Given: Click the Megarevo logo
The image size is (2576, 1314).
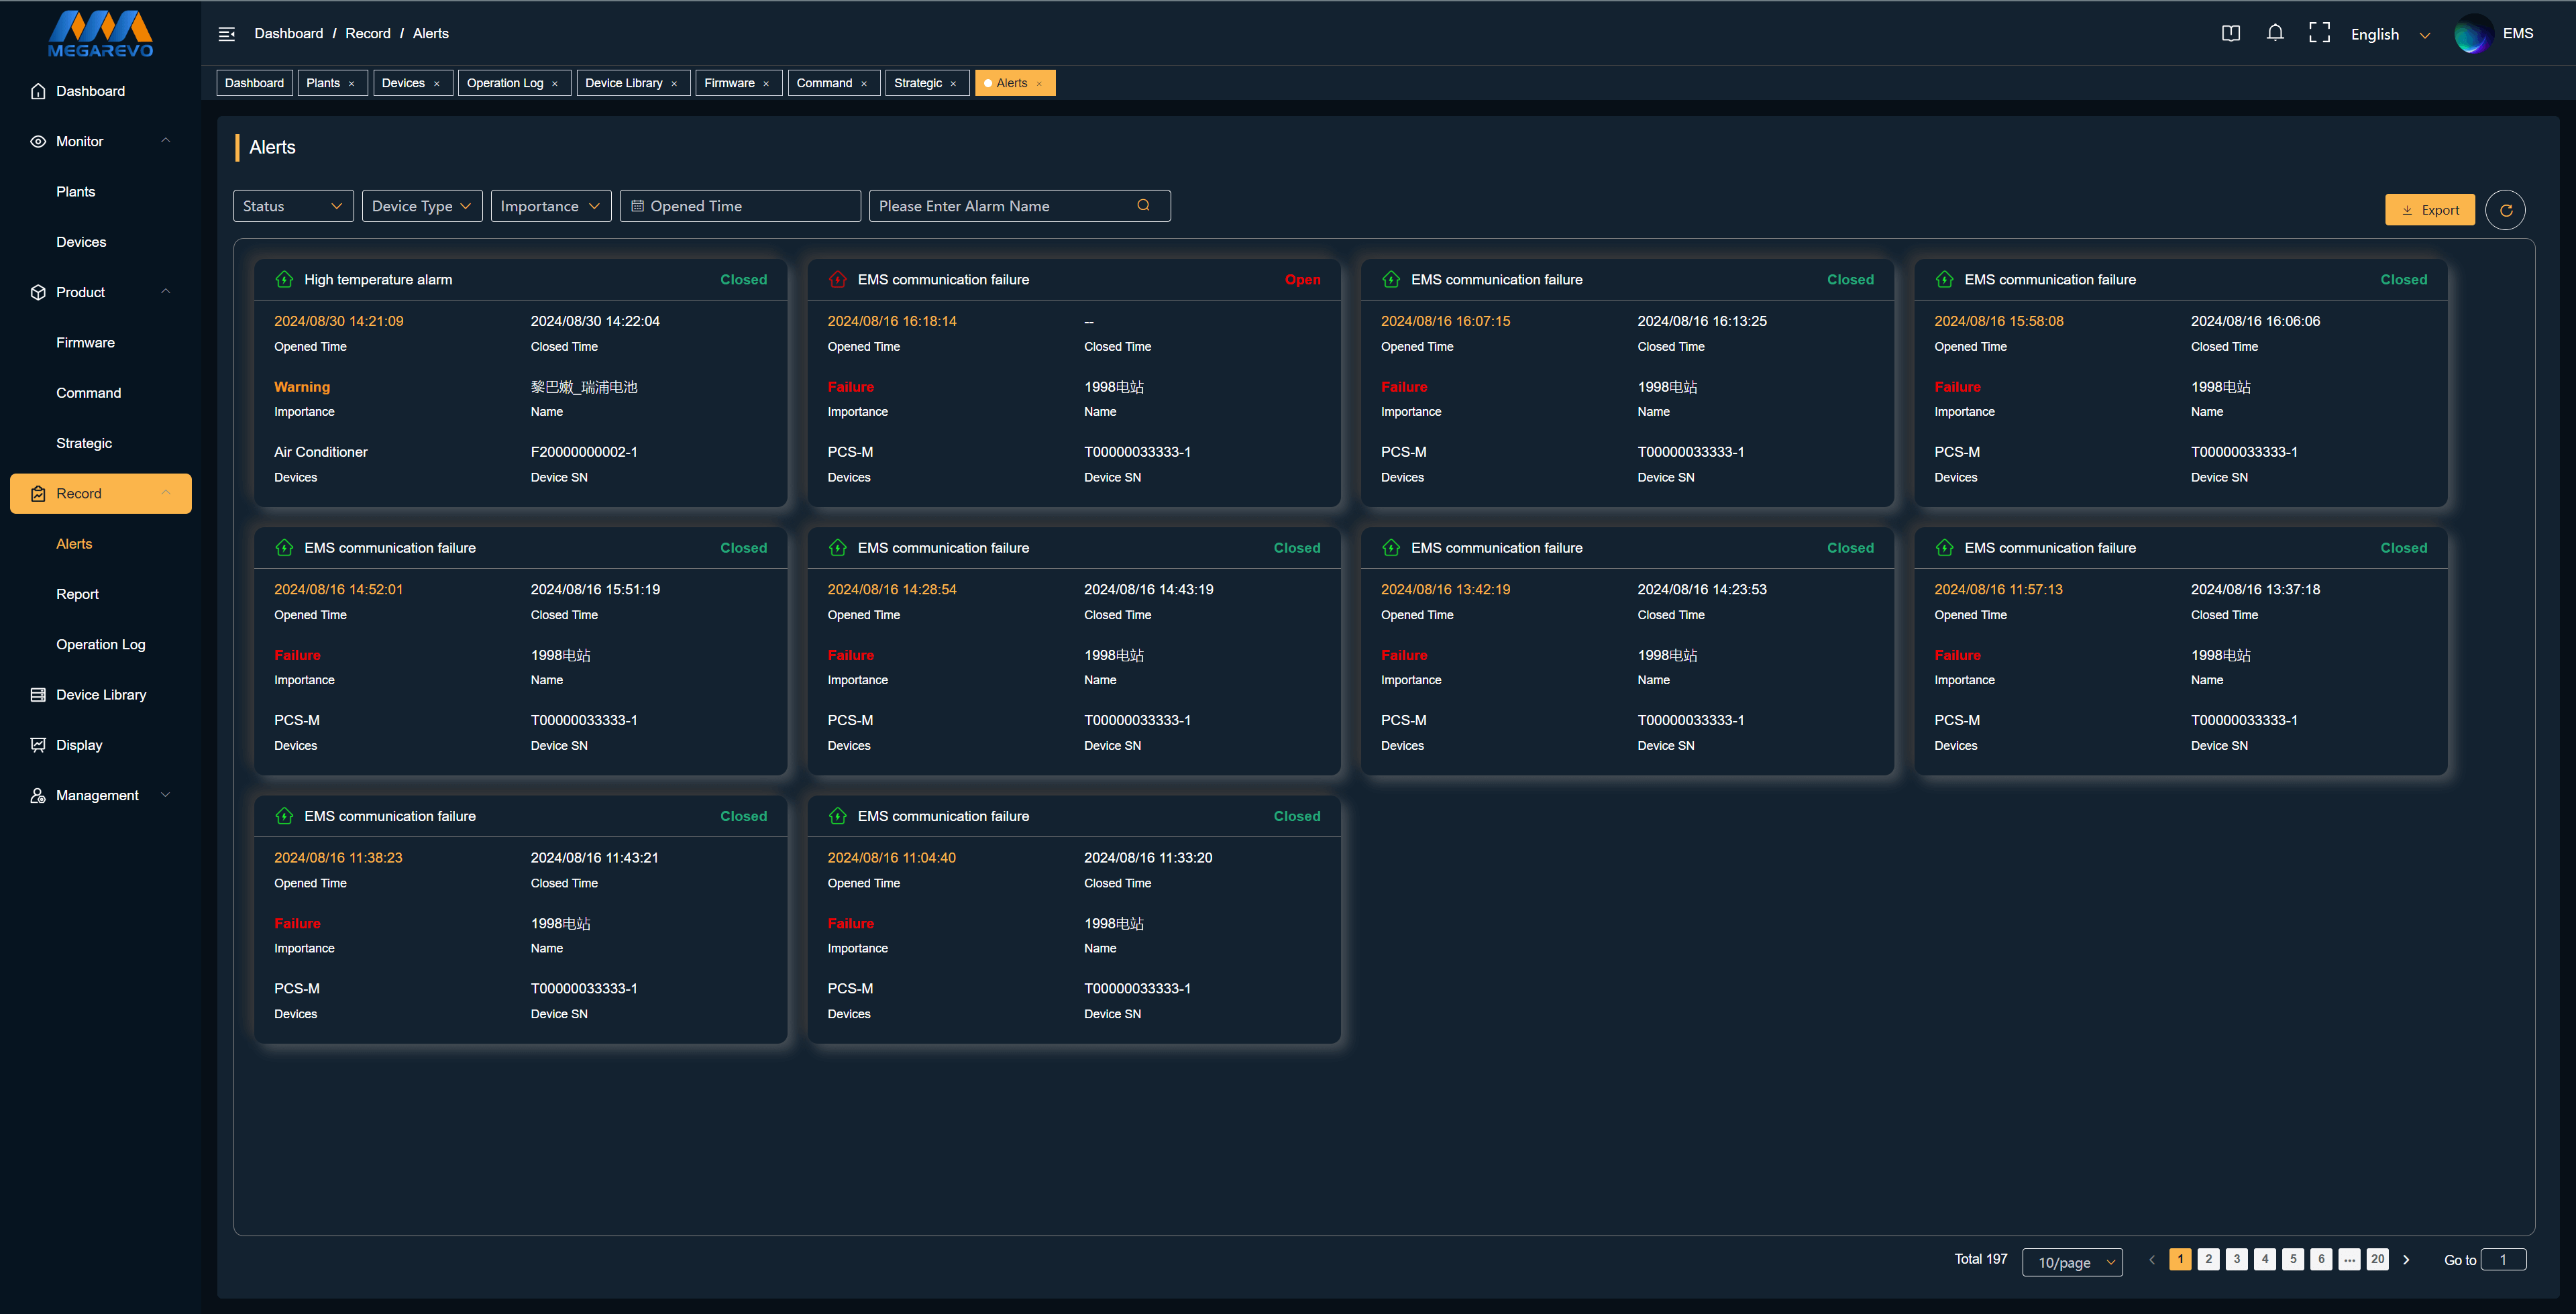Looking at the screenshot, I should tap(100, 34).
